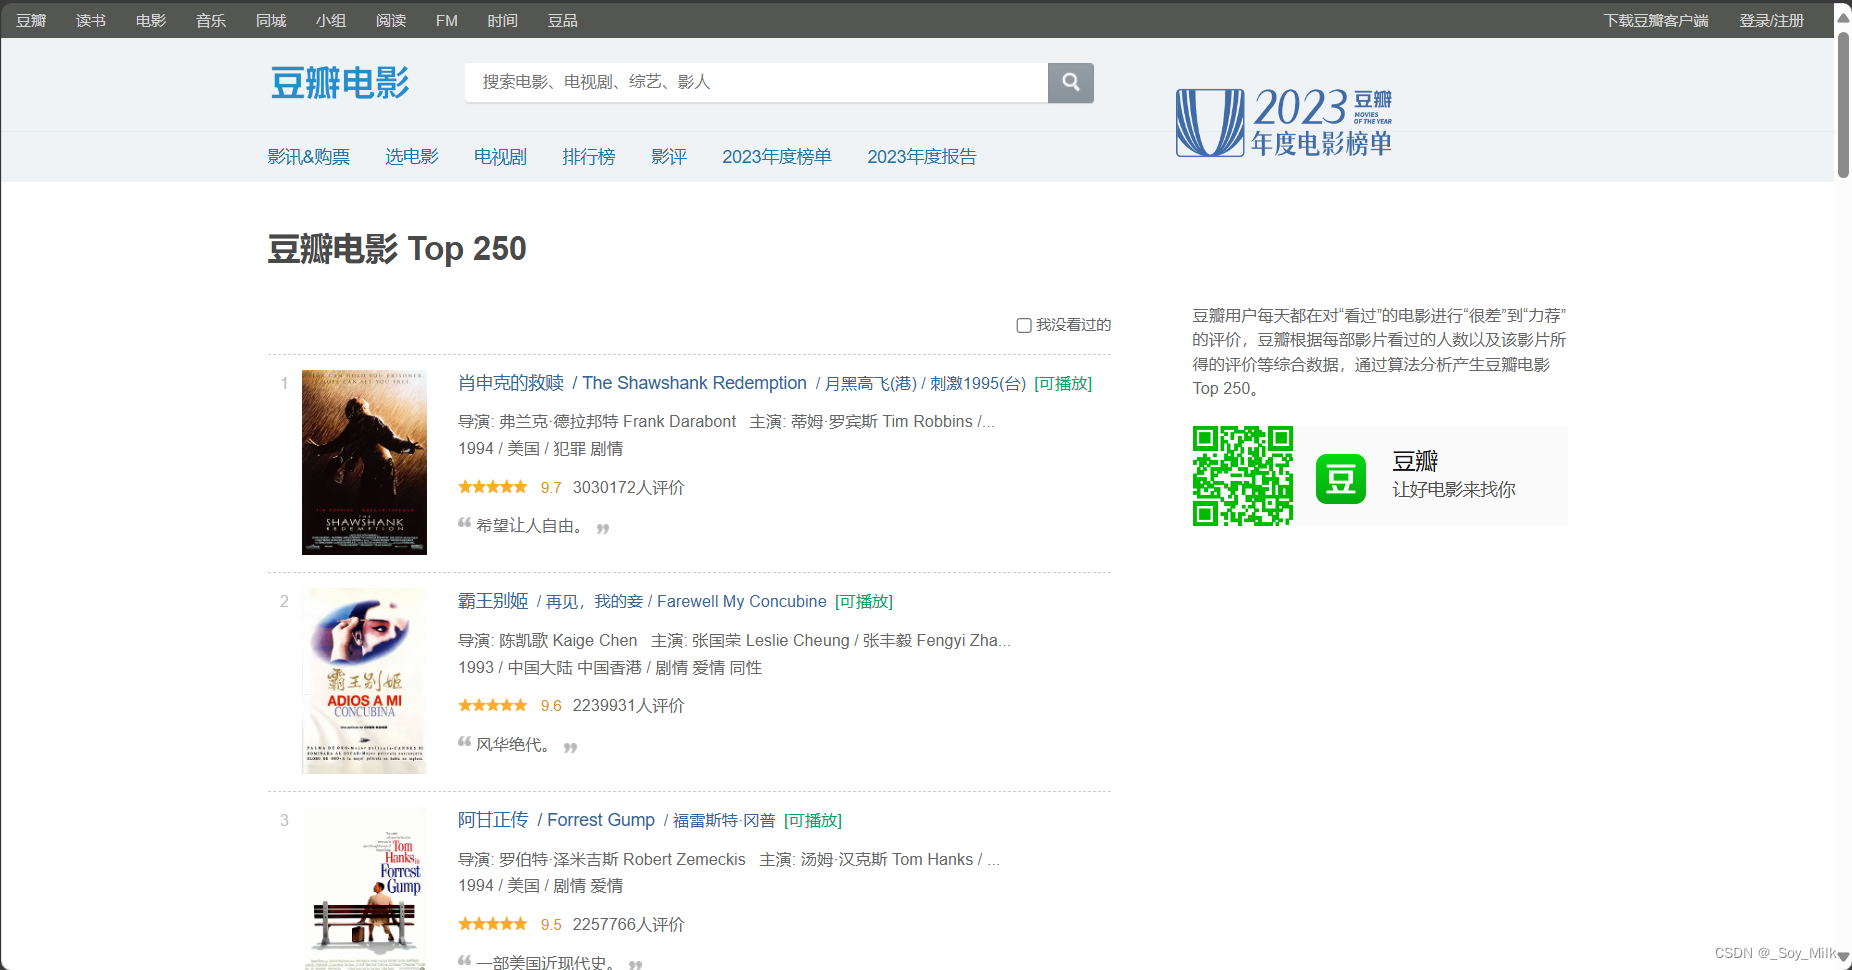Open 音乐 in the top bar

pos(211,20)
